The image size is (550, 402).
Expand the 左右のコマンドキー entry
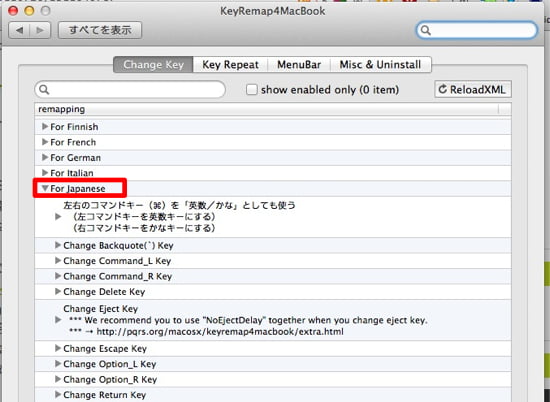pyautogui.click(x=58, y=217)
